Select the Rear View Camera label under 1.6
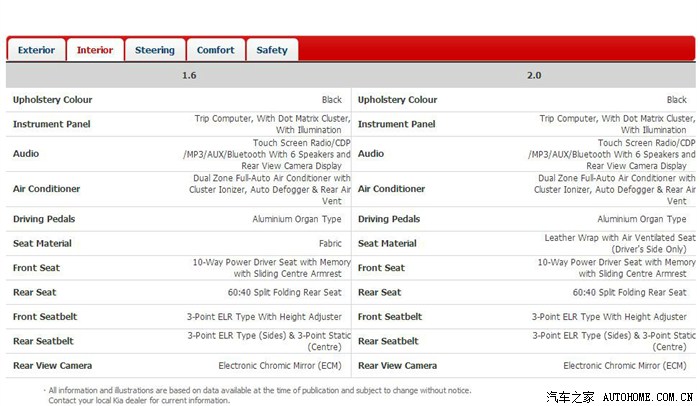Viewport: 700px width, 406px height. [52, 366]
